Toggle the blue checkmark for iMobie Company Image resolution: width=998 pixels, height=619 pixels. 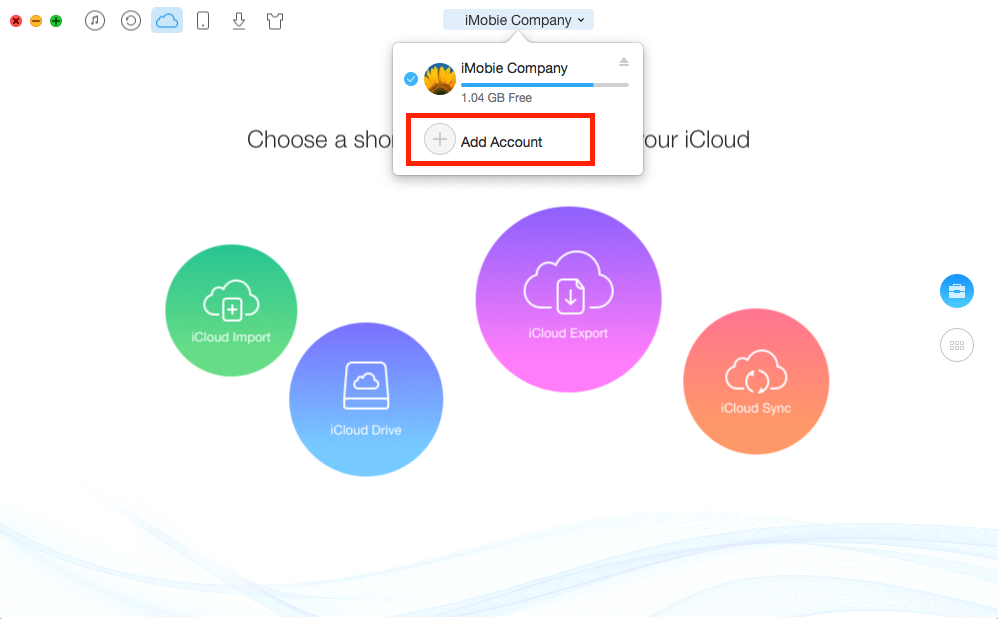tap(411, 80)
